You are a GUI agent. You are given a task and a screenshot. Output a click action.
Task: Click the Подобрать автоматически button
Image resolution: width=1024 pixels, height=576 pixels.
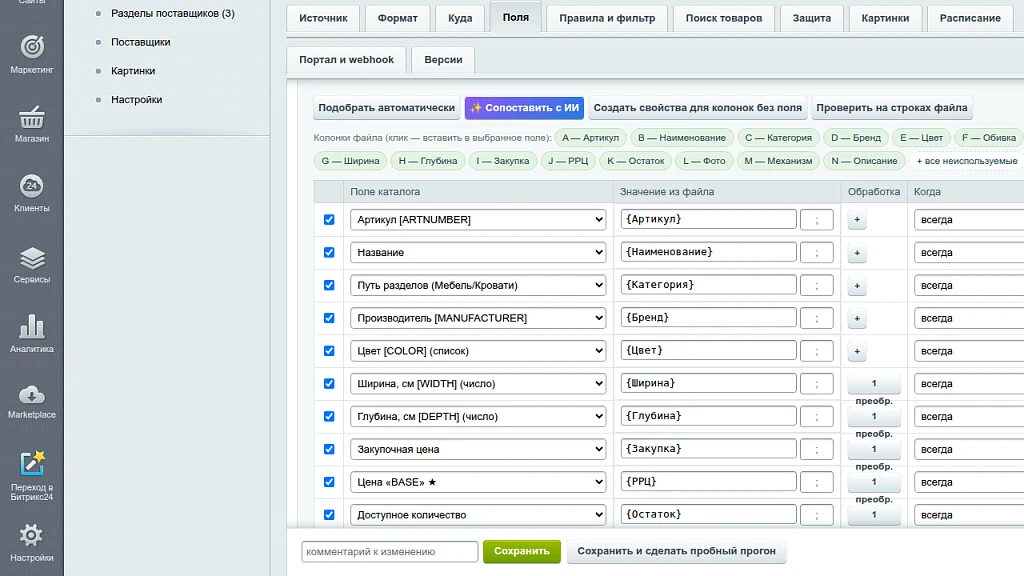387,108
